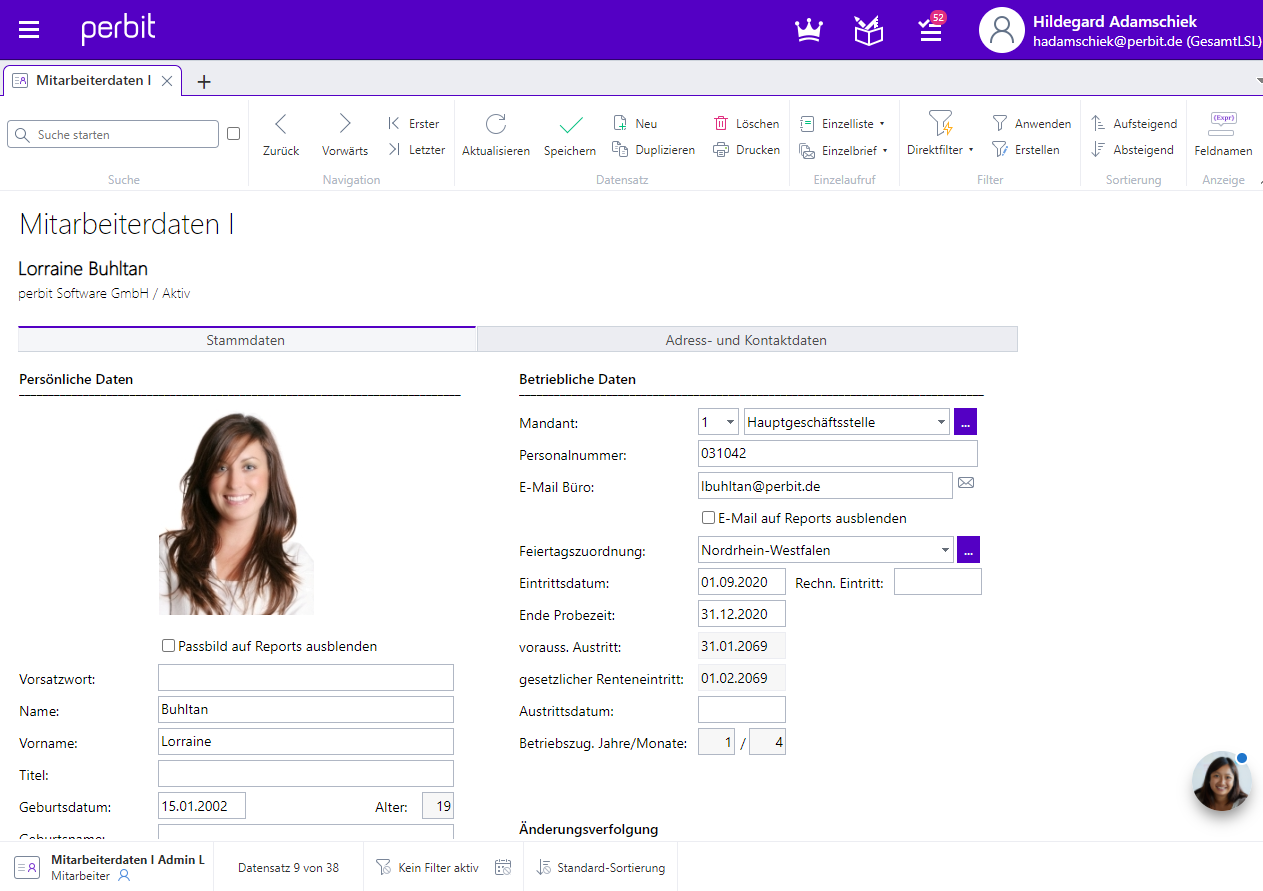Open notifications with the badge showing 52
Viewport: 1263px width, 891px height.
pyautogui.click(x=929, y=30)
